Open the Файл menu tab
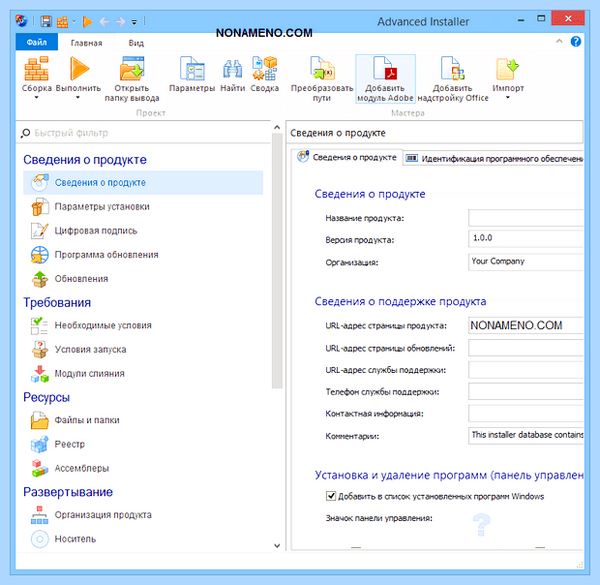600x585 pixels. 37,42
